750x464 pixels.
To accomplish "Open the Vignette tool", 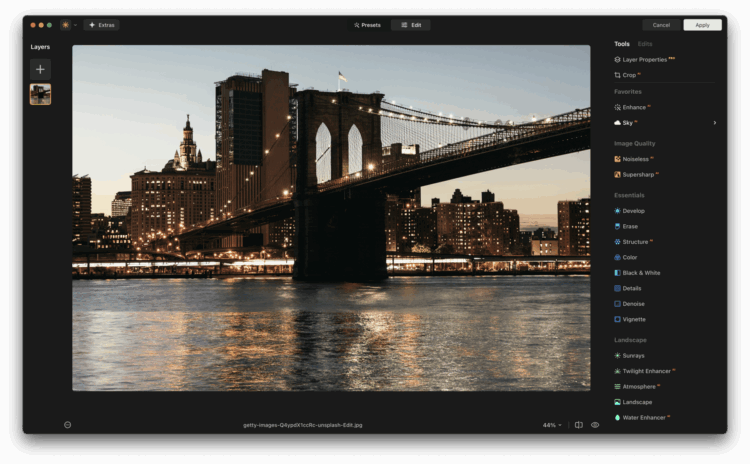I will pyautogui.click(x=634, y=319).
